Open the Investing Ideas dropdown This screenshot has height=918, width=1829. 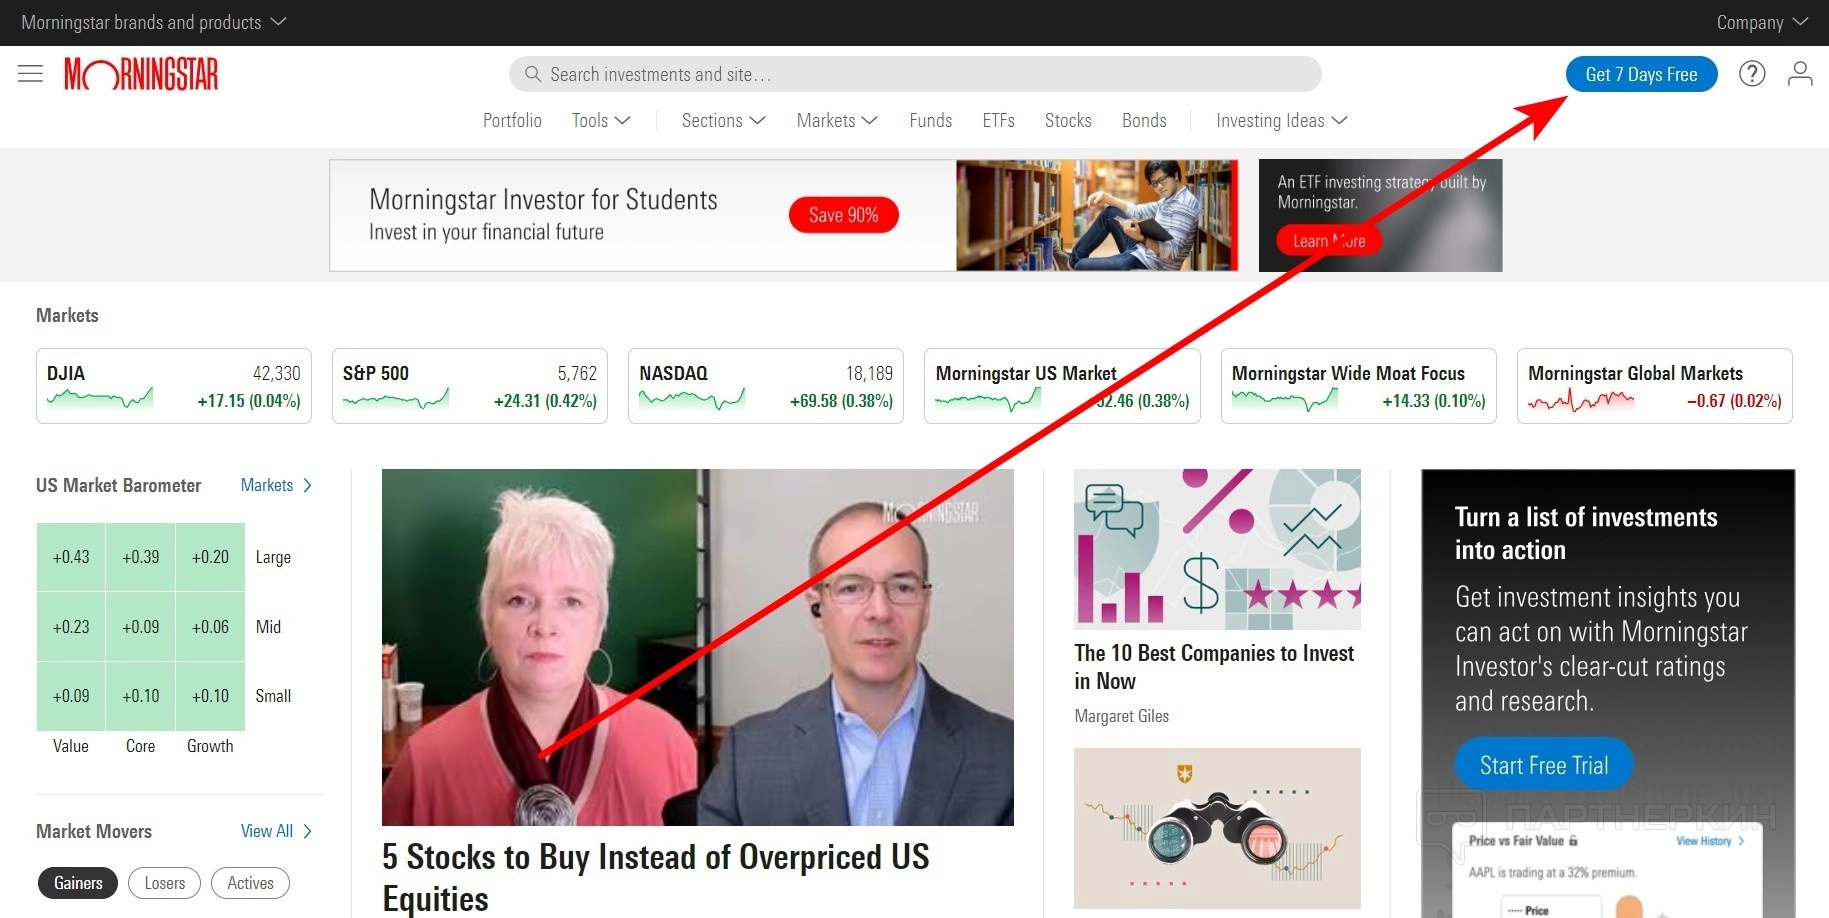tap(1282, 120)
